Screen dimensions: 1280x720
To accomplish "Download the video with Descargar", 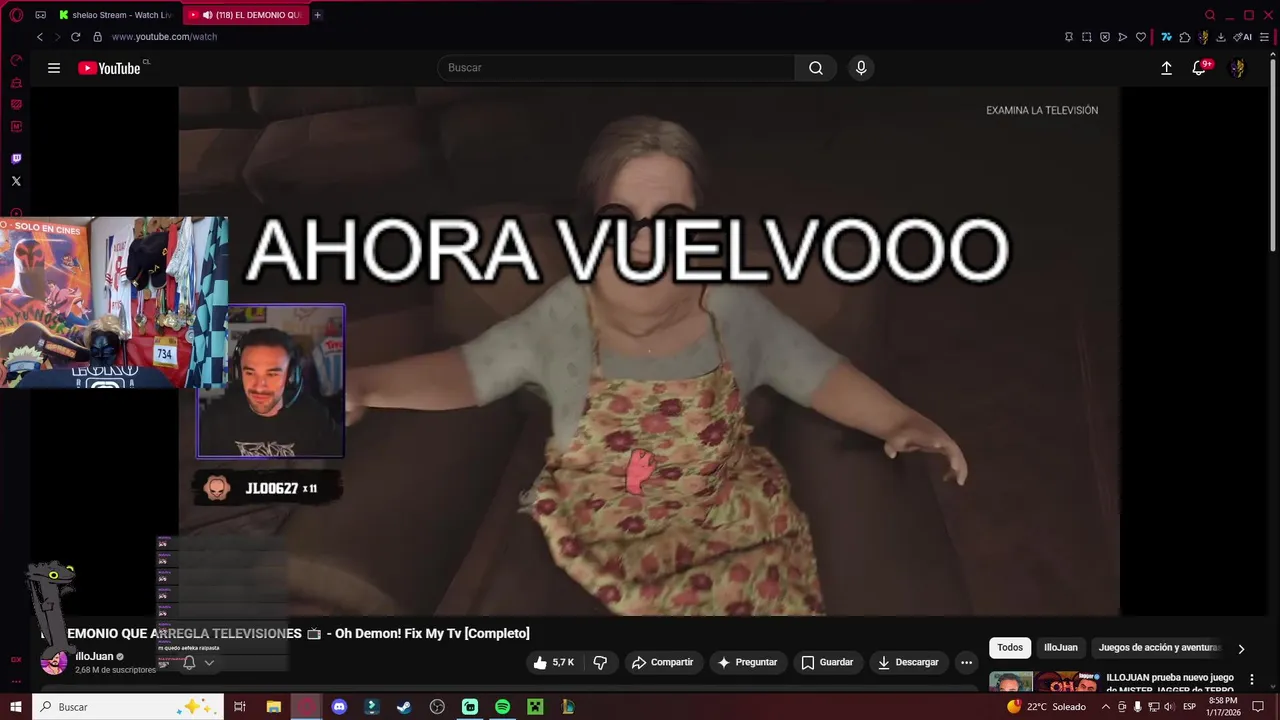I will (x=908, y=662).
